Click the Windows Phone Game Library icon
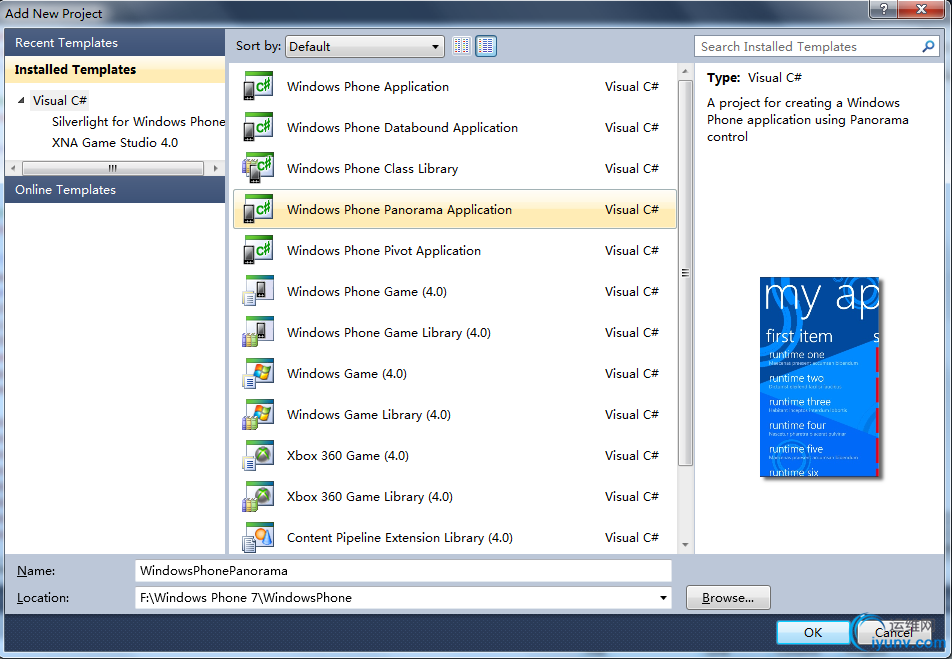The height and width of the screenshot is (659, 952). (258, 332)
